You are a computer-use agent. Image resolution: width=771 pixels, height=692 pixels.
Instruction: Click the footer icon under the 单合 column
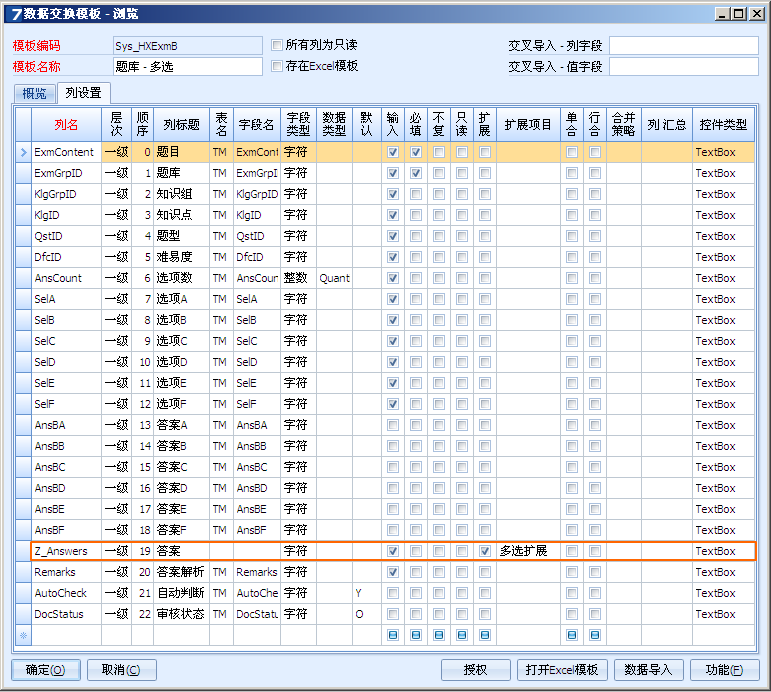(571, 635)
